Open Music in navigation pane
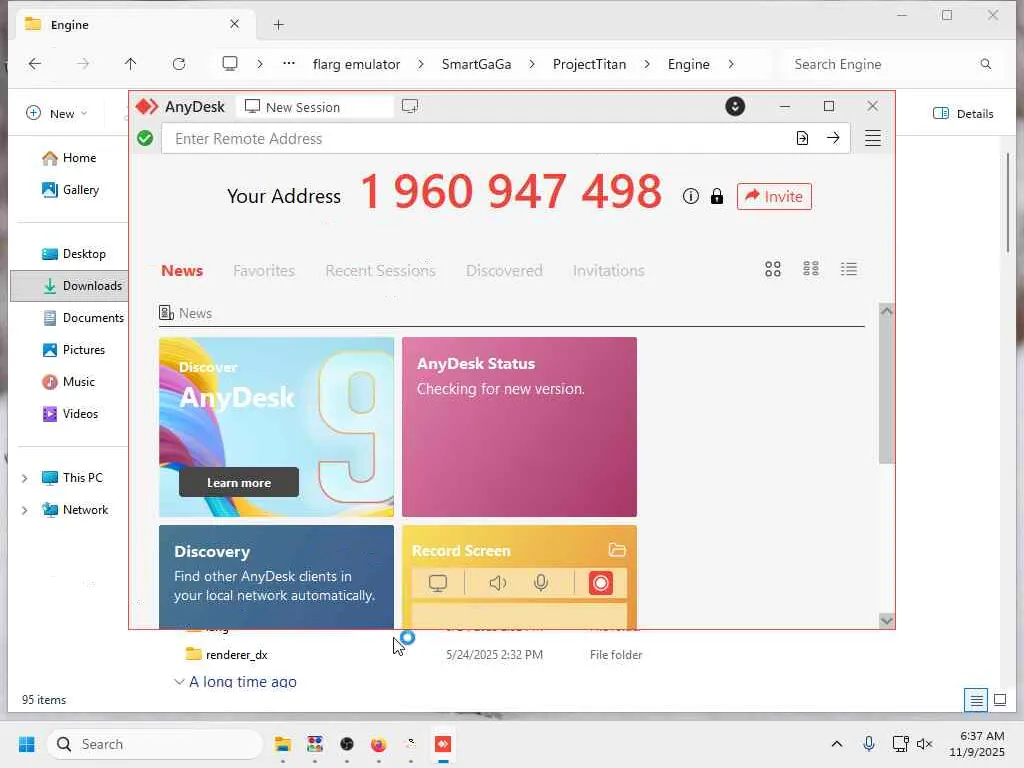The image size is (1024, 768). point(69,382)
